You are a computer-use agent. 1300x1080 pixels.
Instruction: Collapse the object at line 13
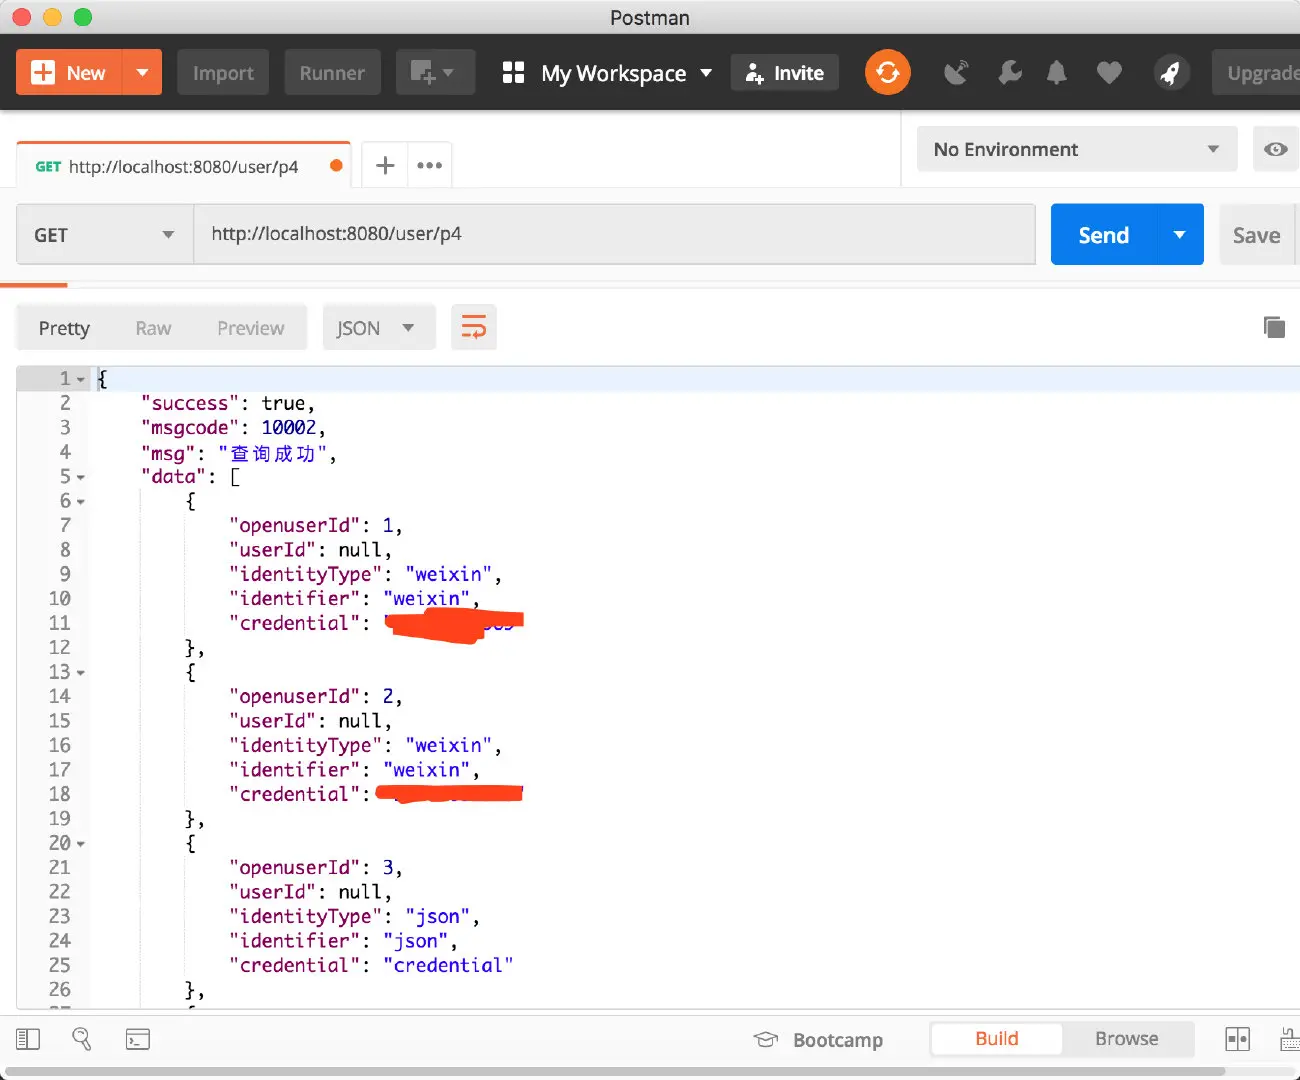click(x=81, y=673)
